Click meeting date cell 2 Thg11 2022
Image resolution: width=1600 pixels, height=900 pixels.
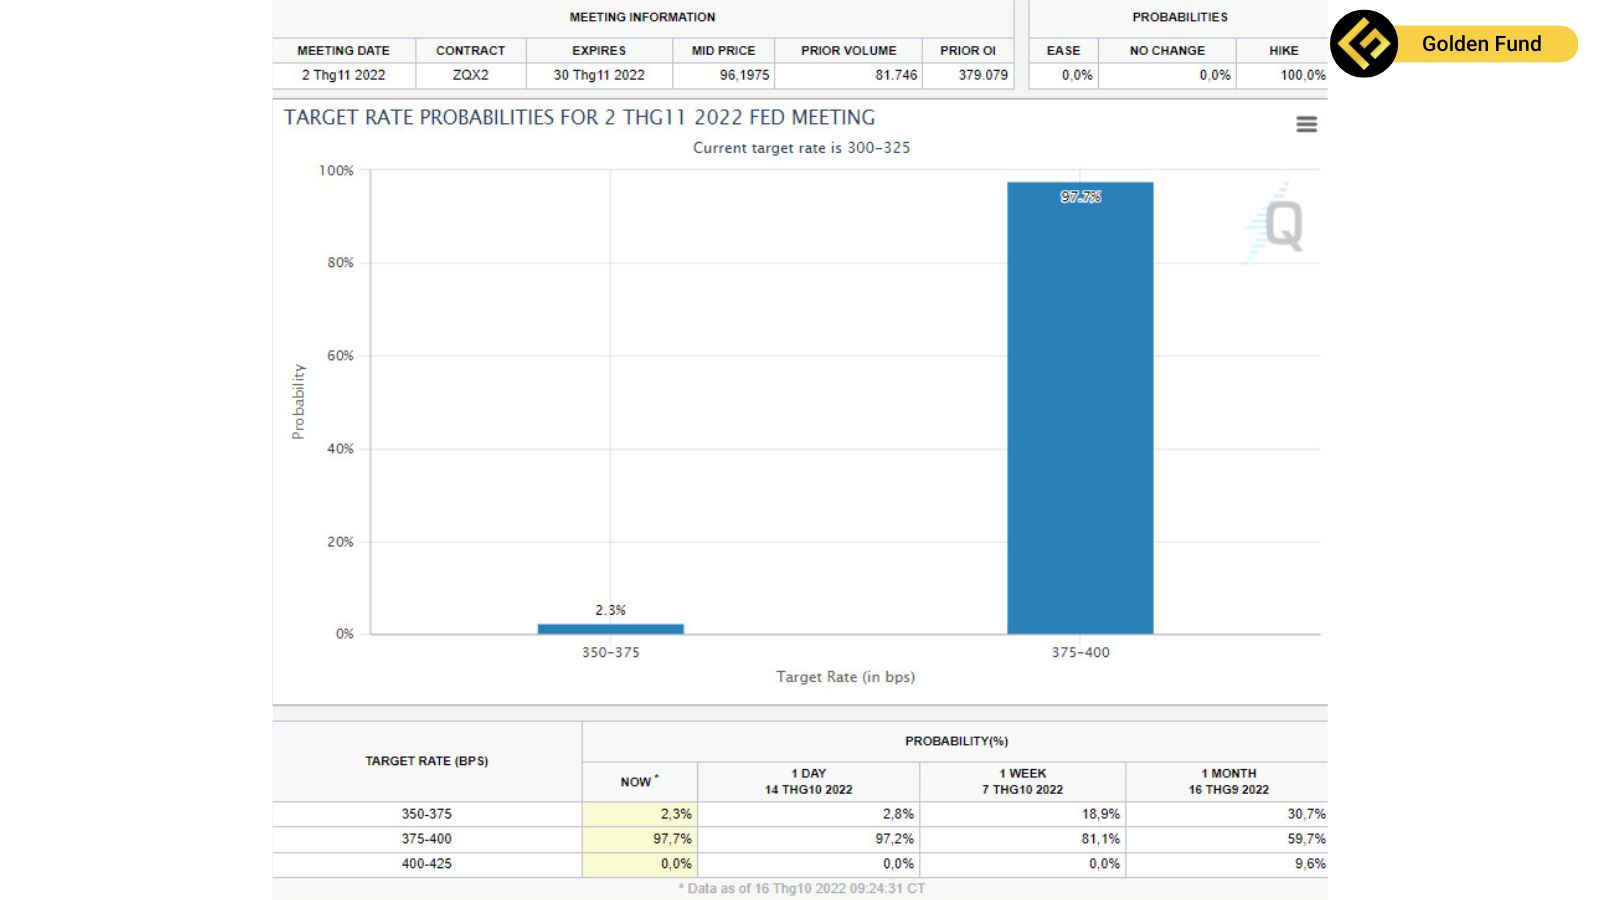(x=343, y=75)
